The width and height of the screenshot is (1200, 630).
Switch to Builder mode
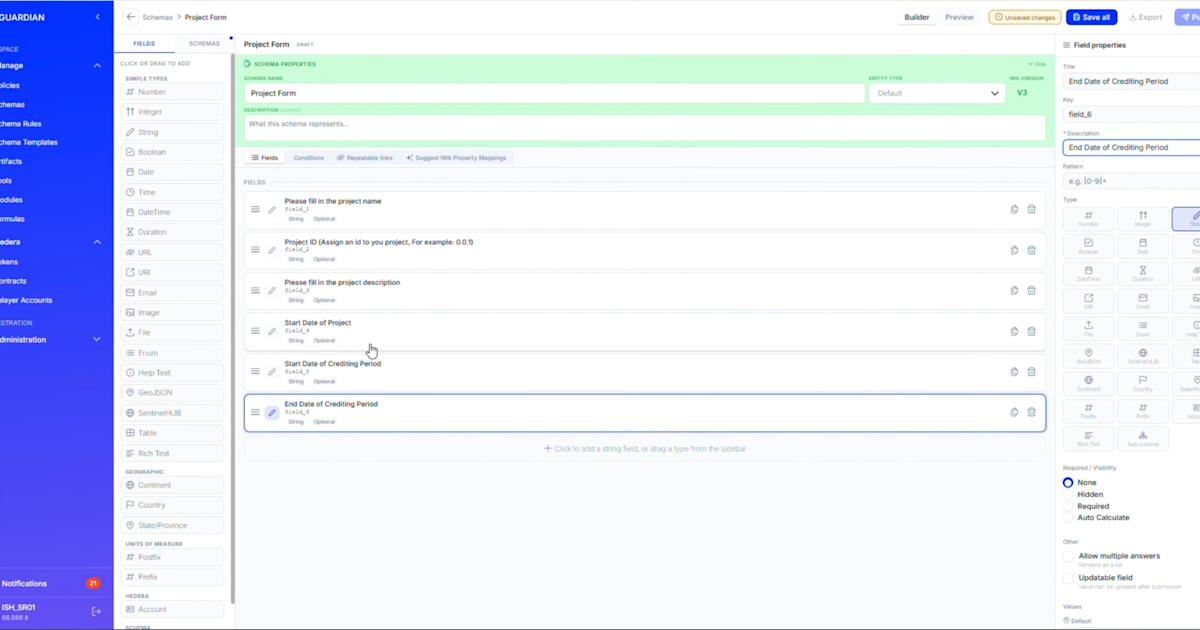tap(917, 17)
